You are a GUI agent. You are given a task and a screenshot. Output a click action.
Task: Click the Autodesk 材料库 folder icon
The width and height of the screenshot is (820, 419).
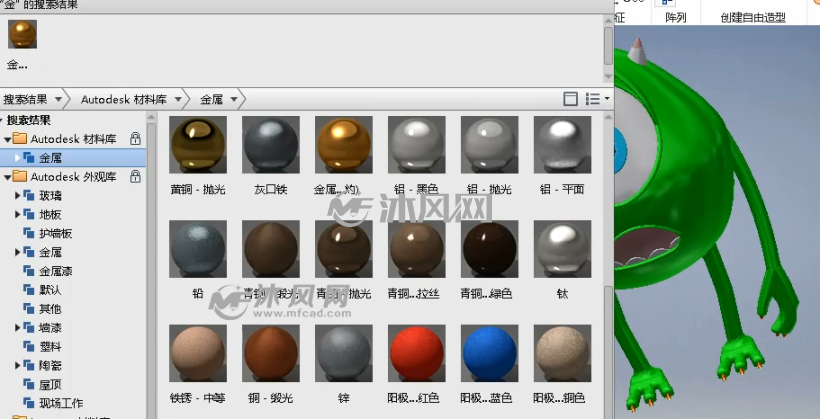(20, 139)
